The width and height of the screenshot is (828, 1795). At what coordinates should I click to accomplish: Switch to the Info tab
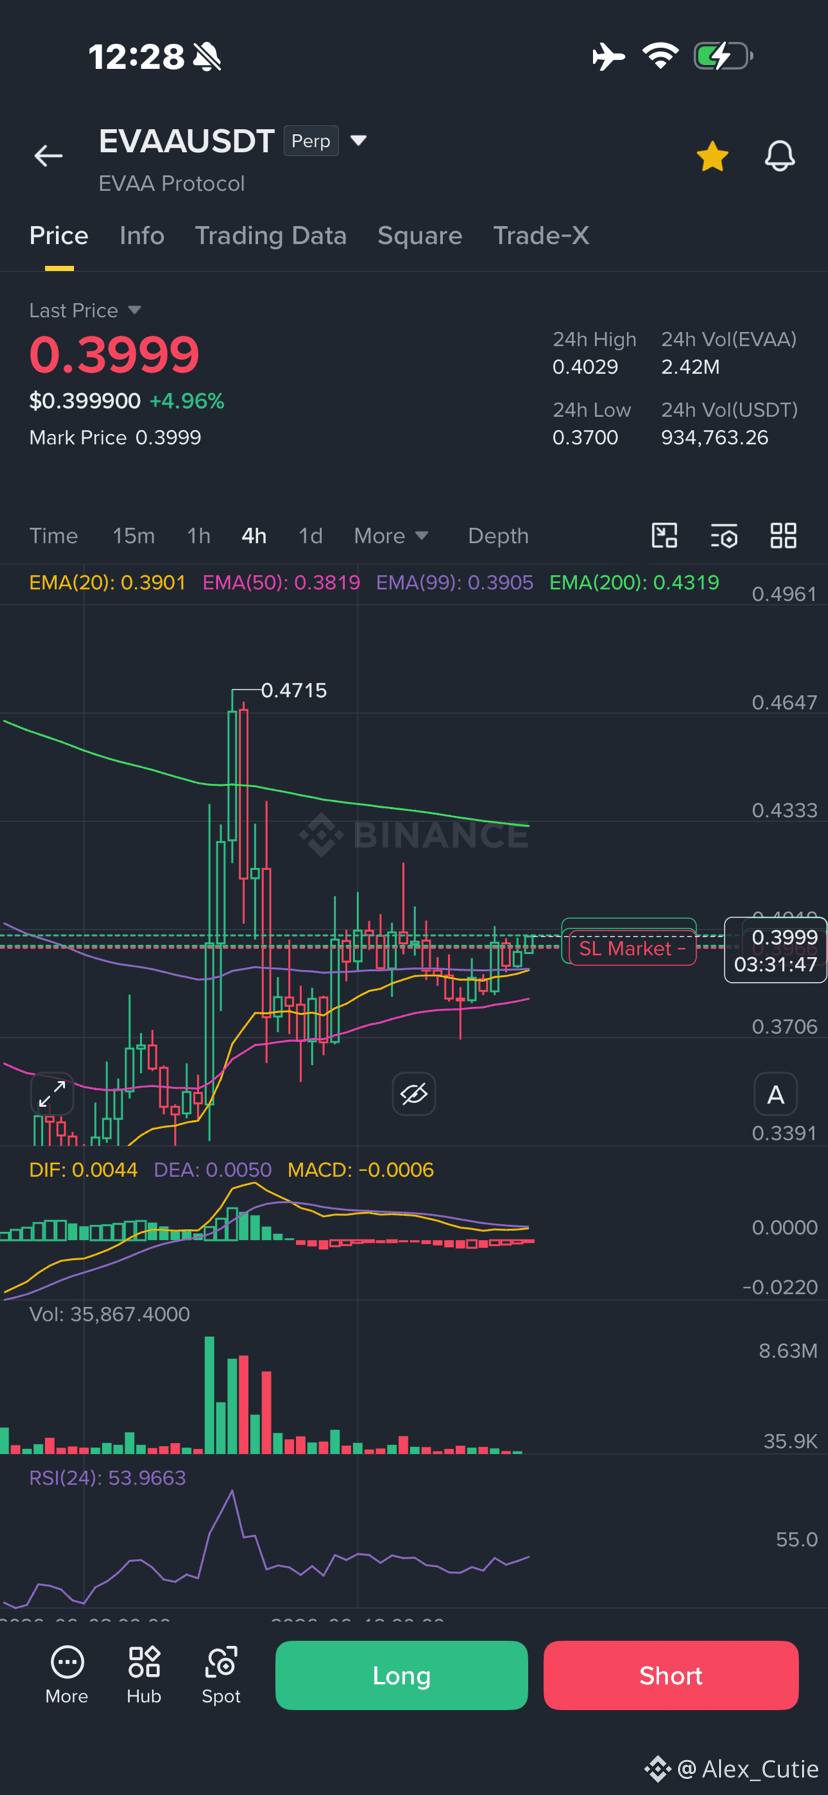[142, 236]
